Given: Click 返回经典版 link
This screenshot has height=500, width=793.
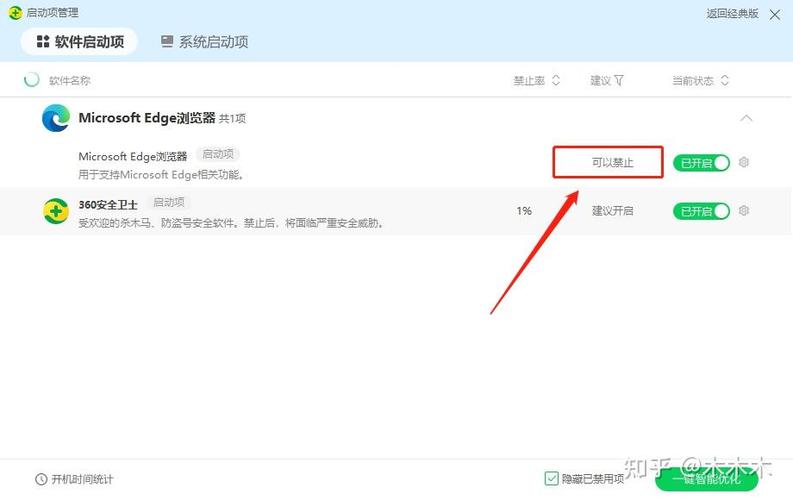Looking at the screenshot, I should point(732,14).
